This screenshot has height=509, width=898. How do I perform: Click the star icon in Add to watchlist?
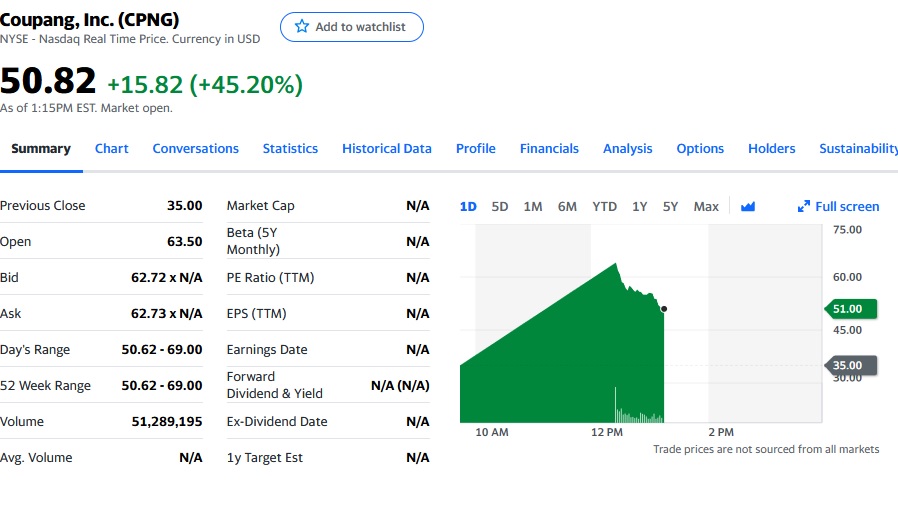[x=302, y=26]
